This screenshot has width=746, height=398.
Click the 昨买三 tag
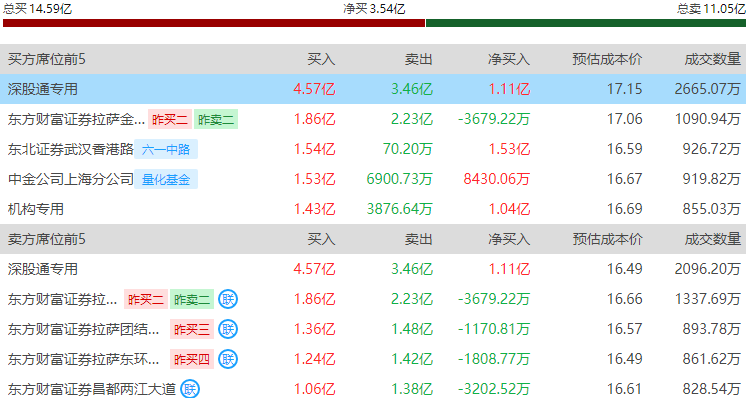tap(192, 329)
